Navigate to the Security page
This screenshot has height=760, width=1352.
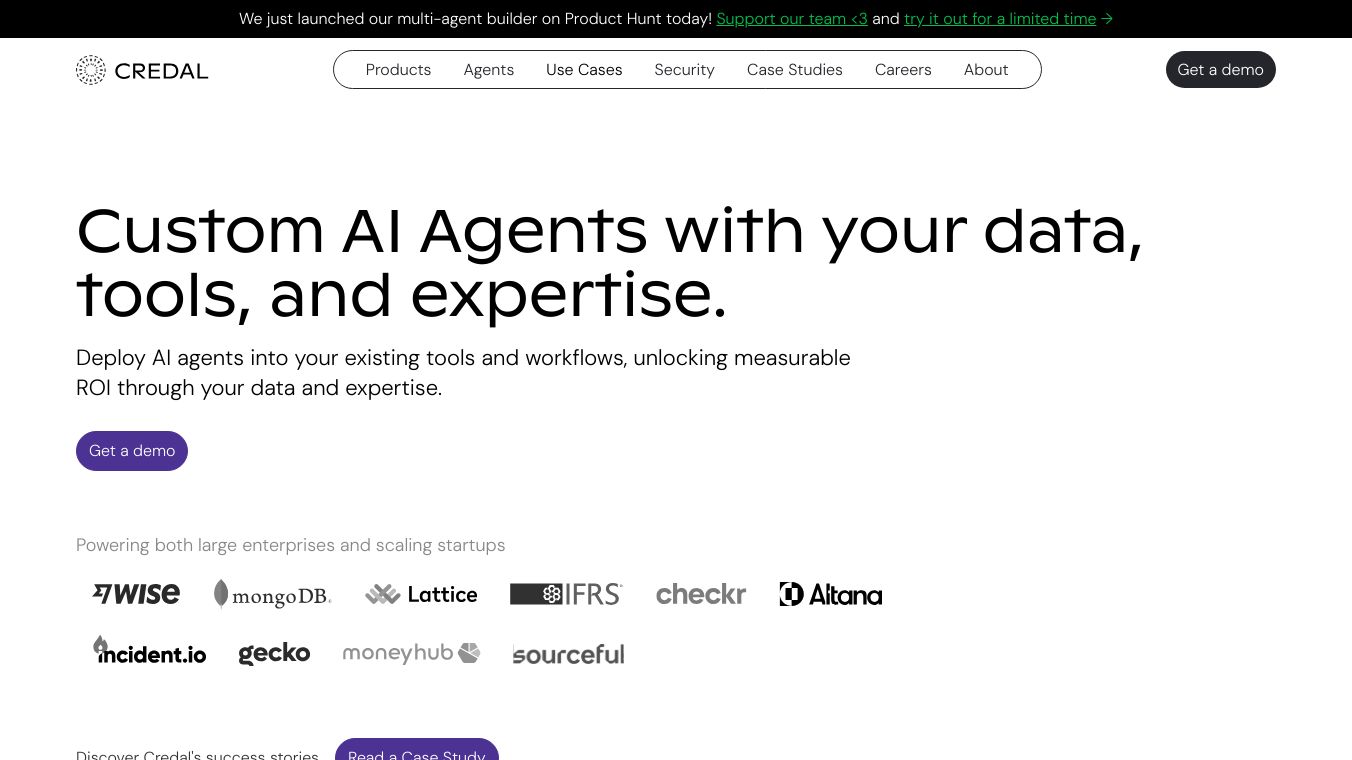[x=684, y=70]
